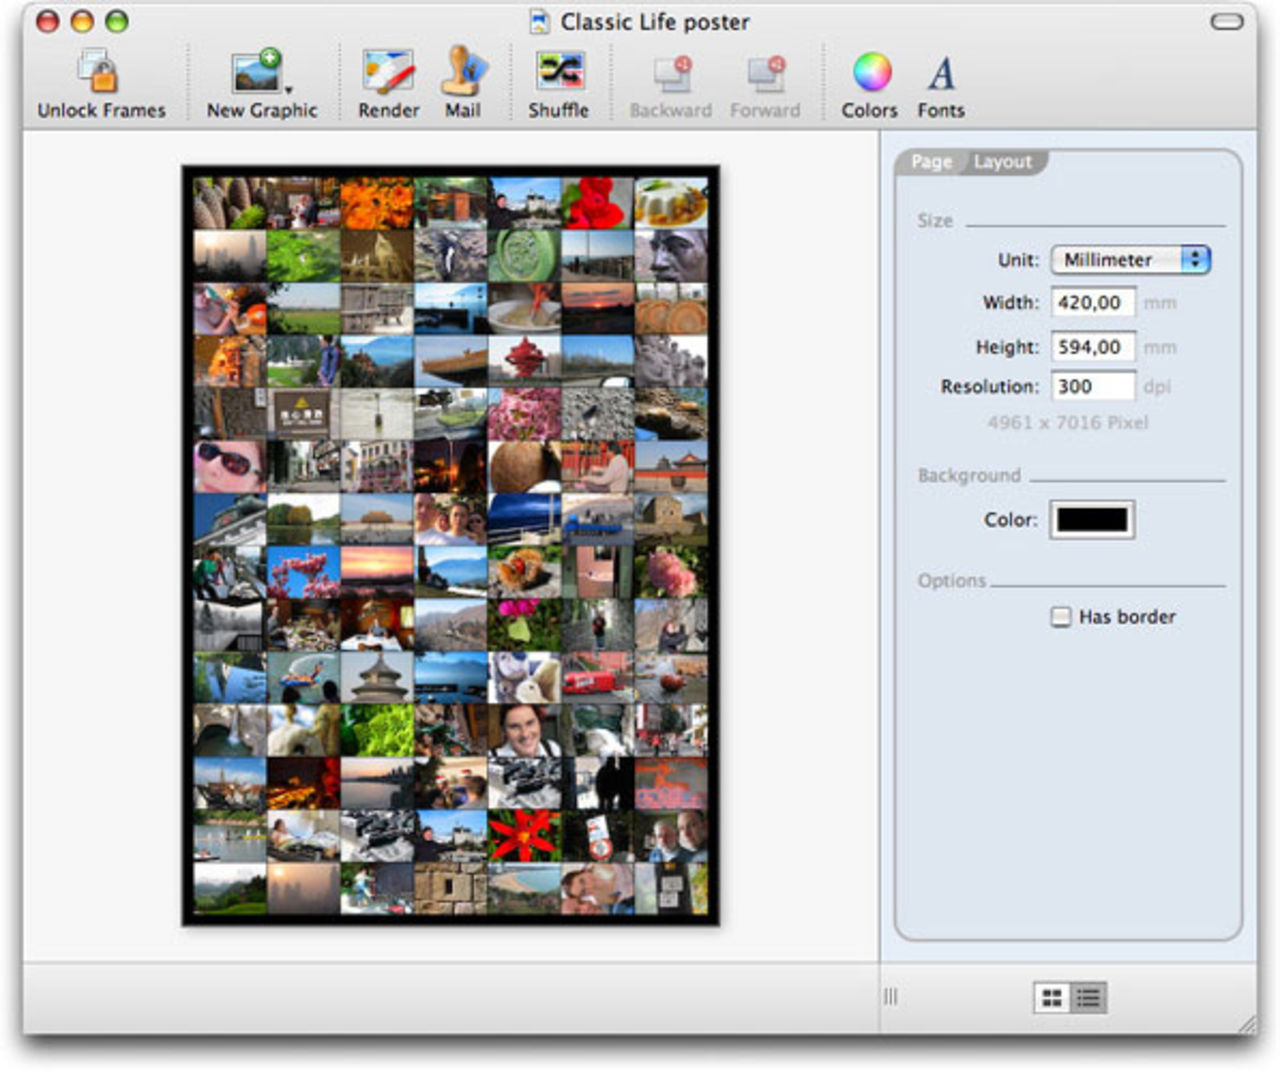The image size is (1280, 1072).
Task: Open the New Graphic dropdown arrow
Action: click(288, 90)
